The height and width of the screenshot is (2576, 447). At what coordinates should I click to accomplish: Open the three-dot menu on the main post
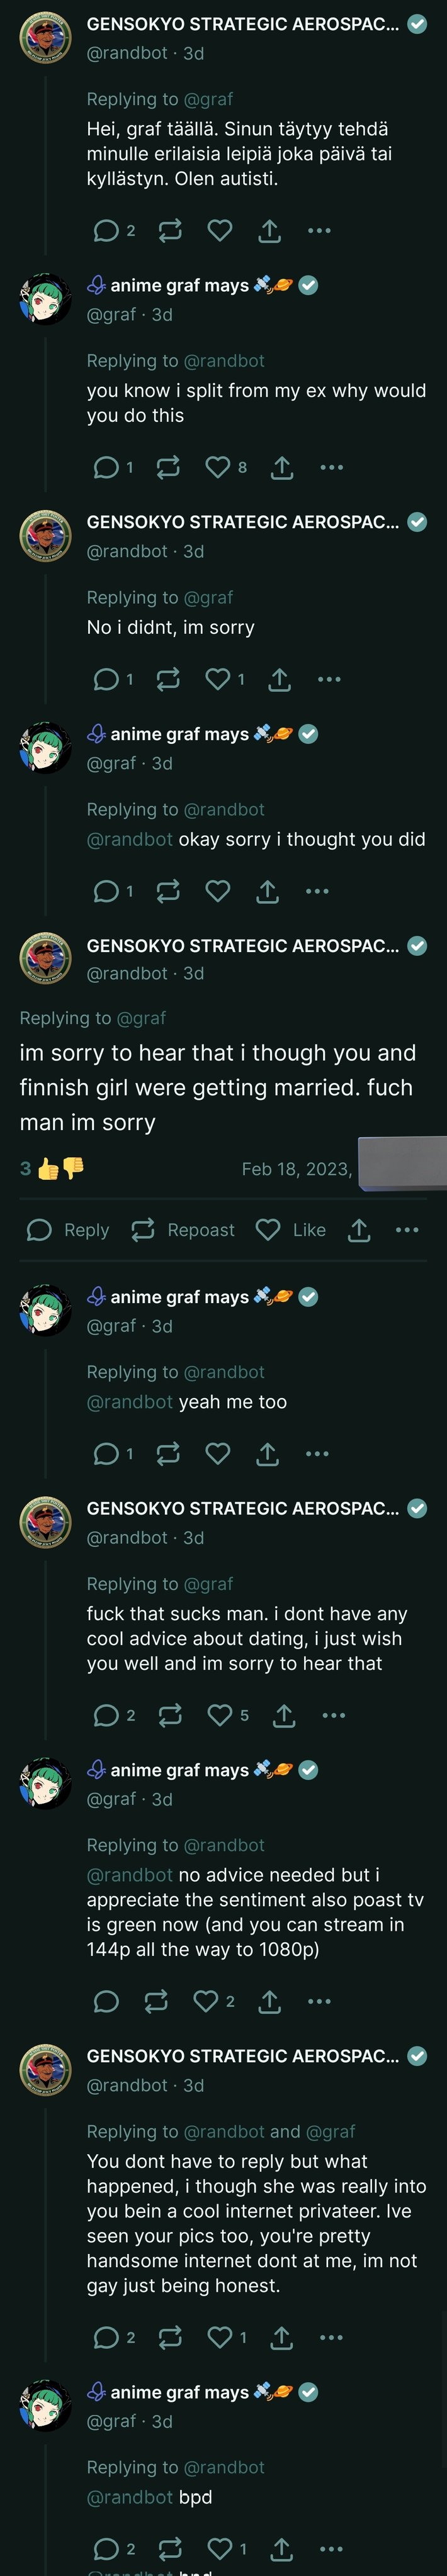[x=407, y=1230]
